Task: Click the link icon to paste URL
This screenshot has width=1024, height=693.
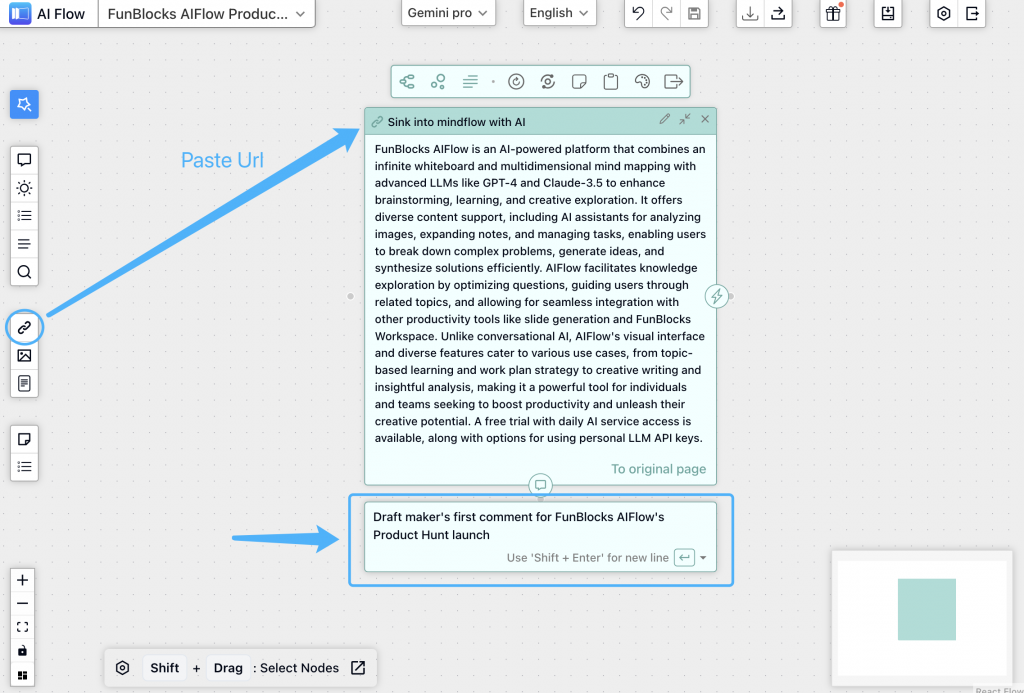Action: tap(24, 327)
